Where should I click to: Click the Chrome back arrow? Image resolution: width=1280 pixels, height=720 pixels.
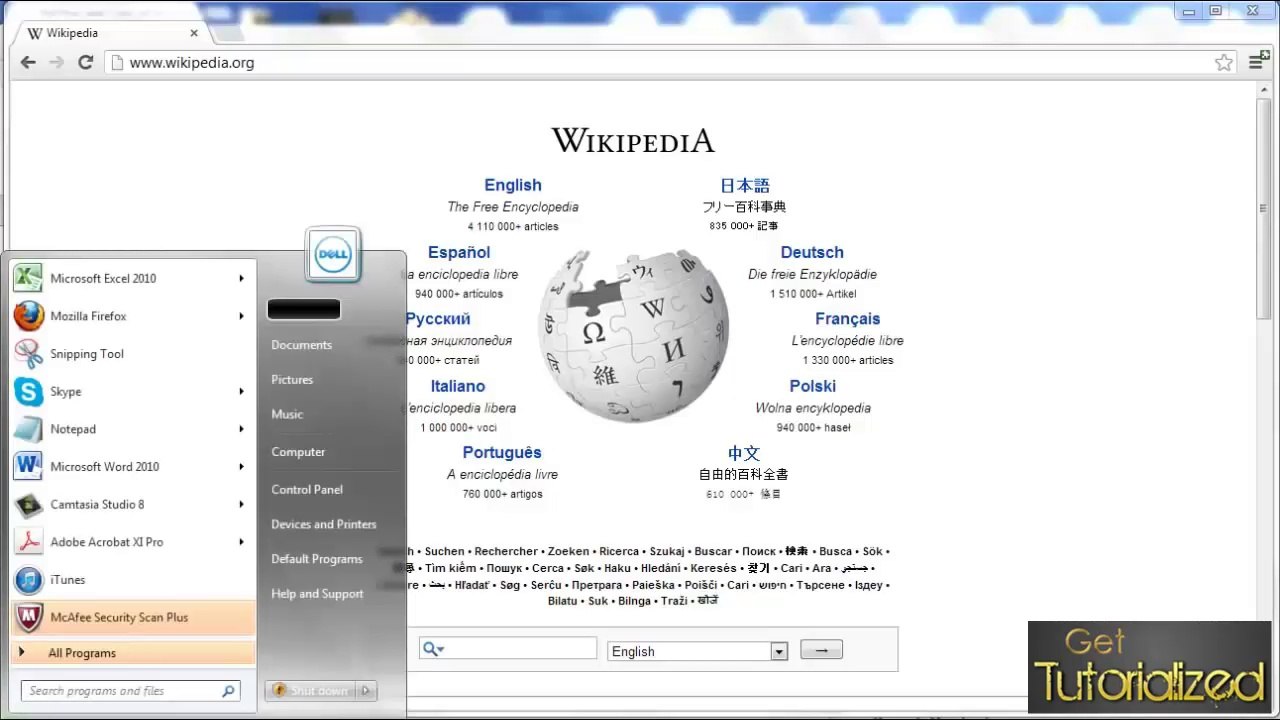pos(28,62)
